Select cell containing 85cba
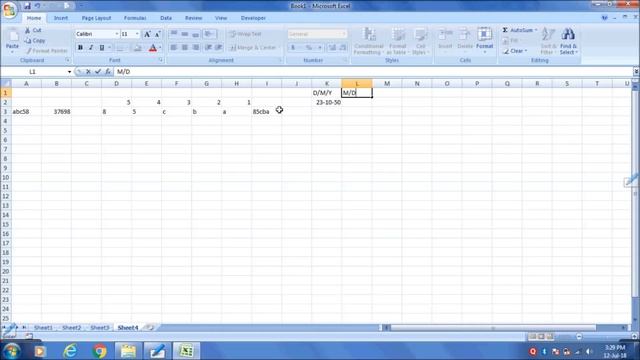Viewport: 640px width, 360px height. 267,112
